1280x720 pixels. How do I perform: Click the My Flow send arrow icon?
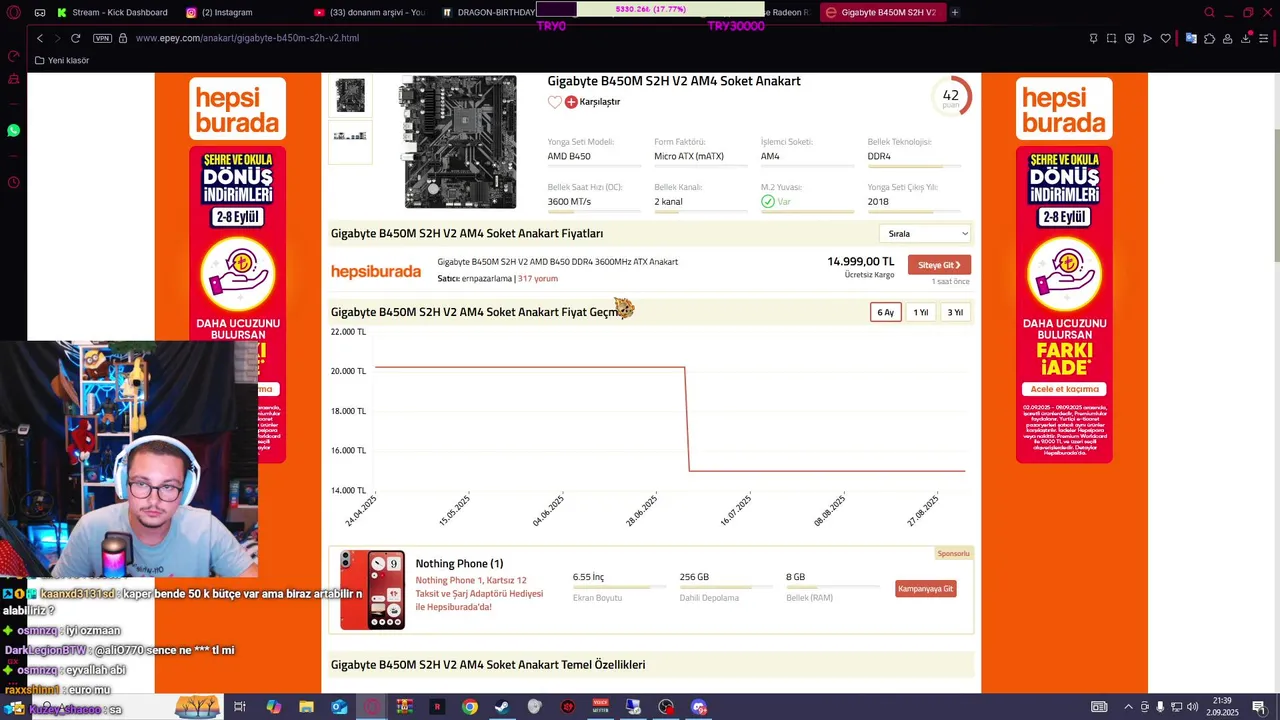pyautogui.click(x=1147, y=38)
